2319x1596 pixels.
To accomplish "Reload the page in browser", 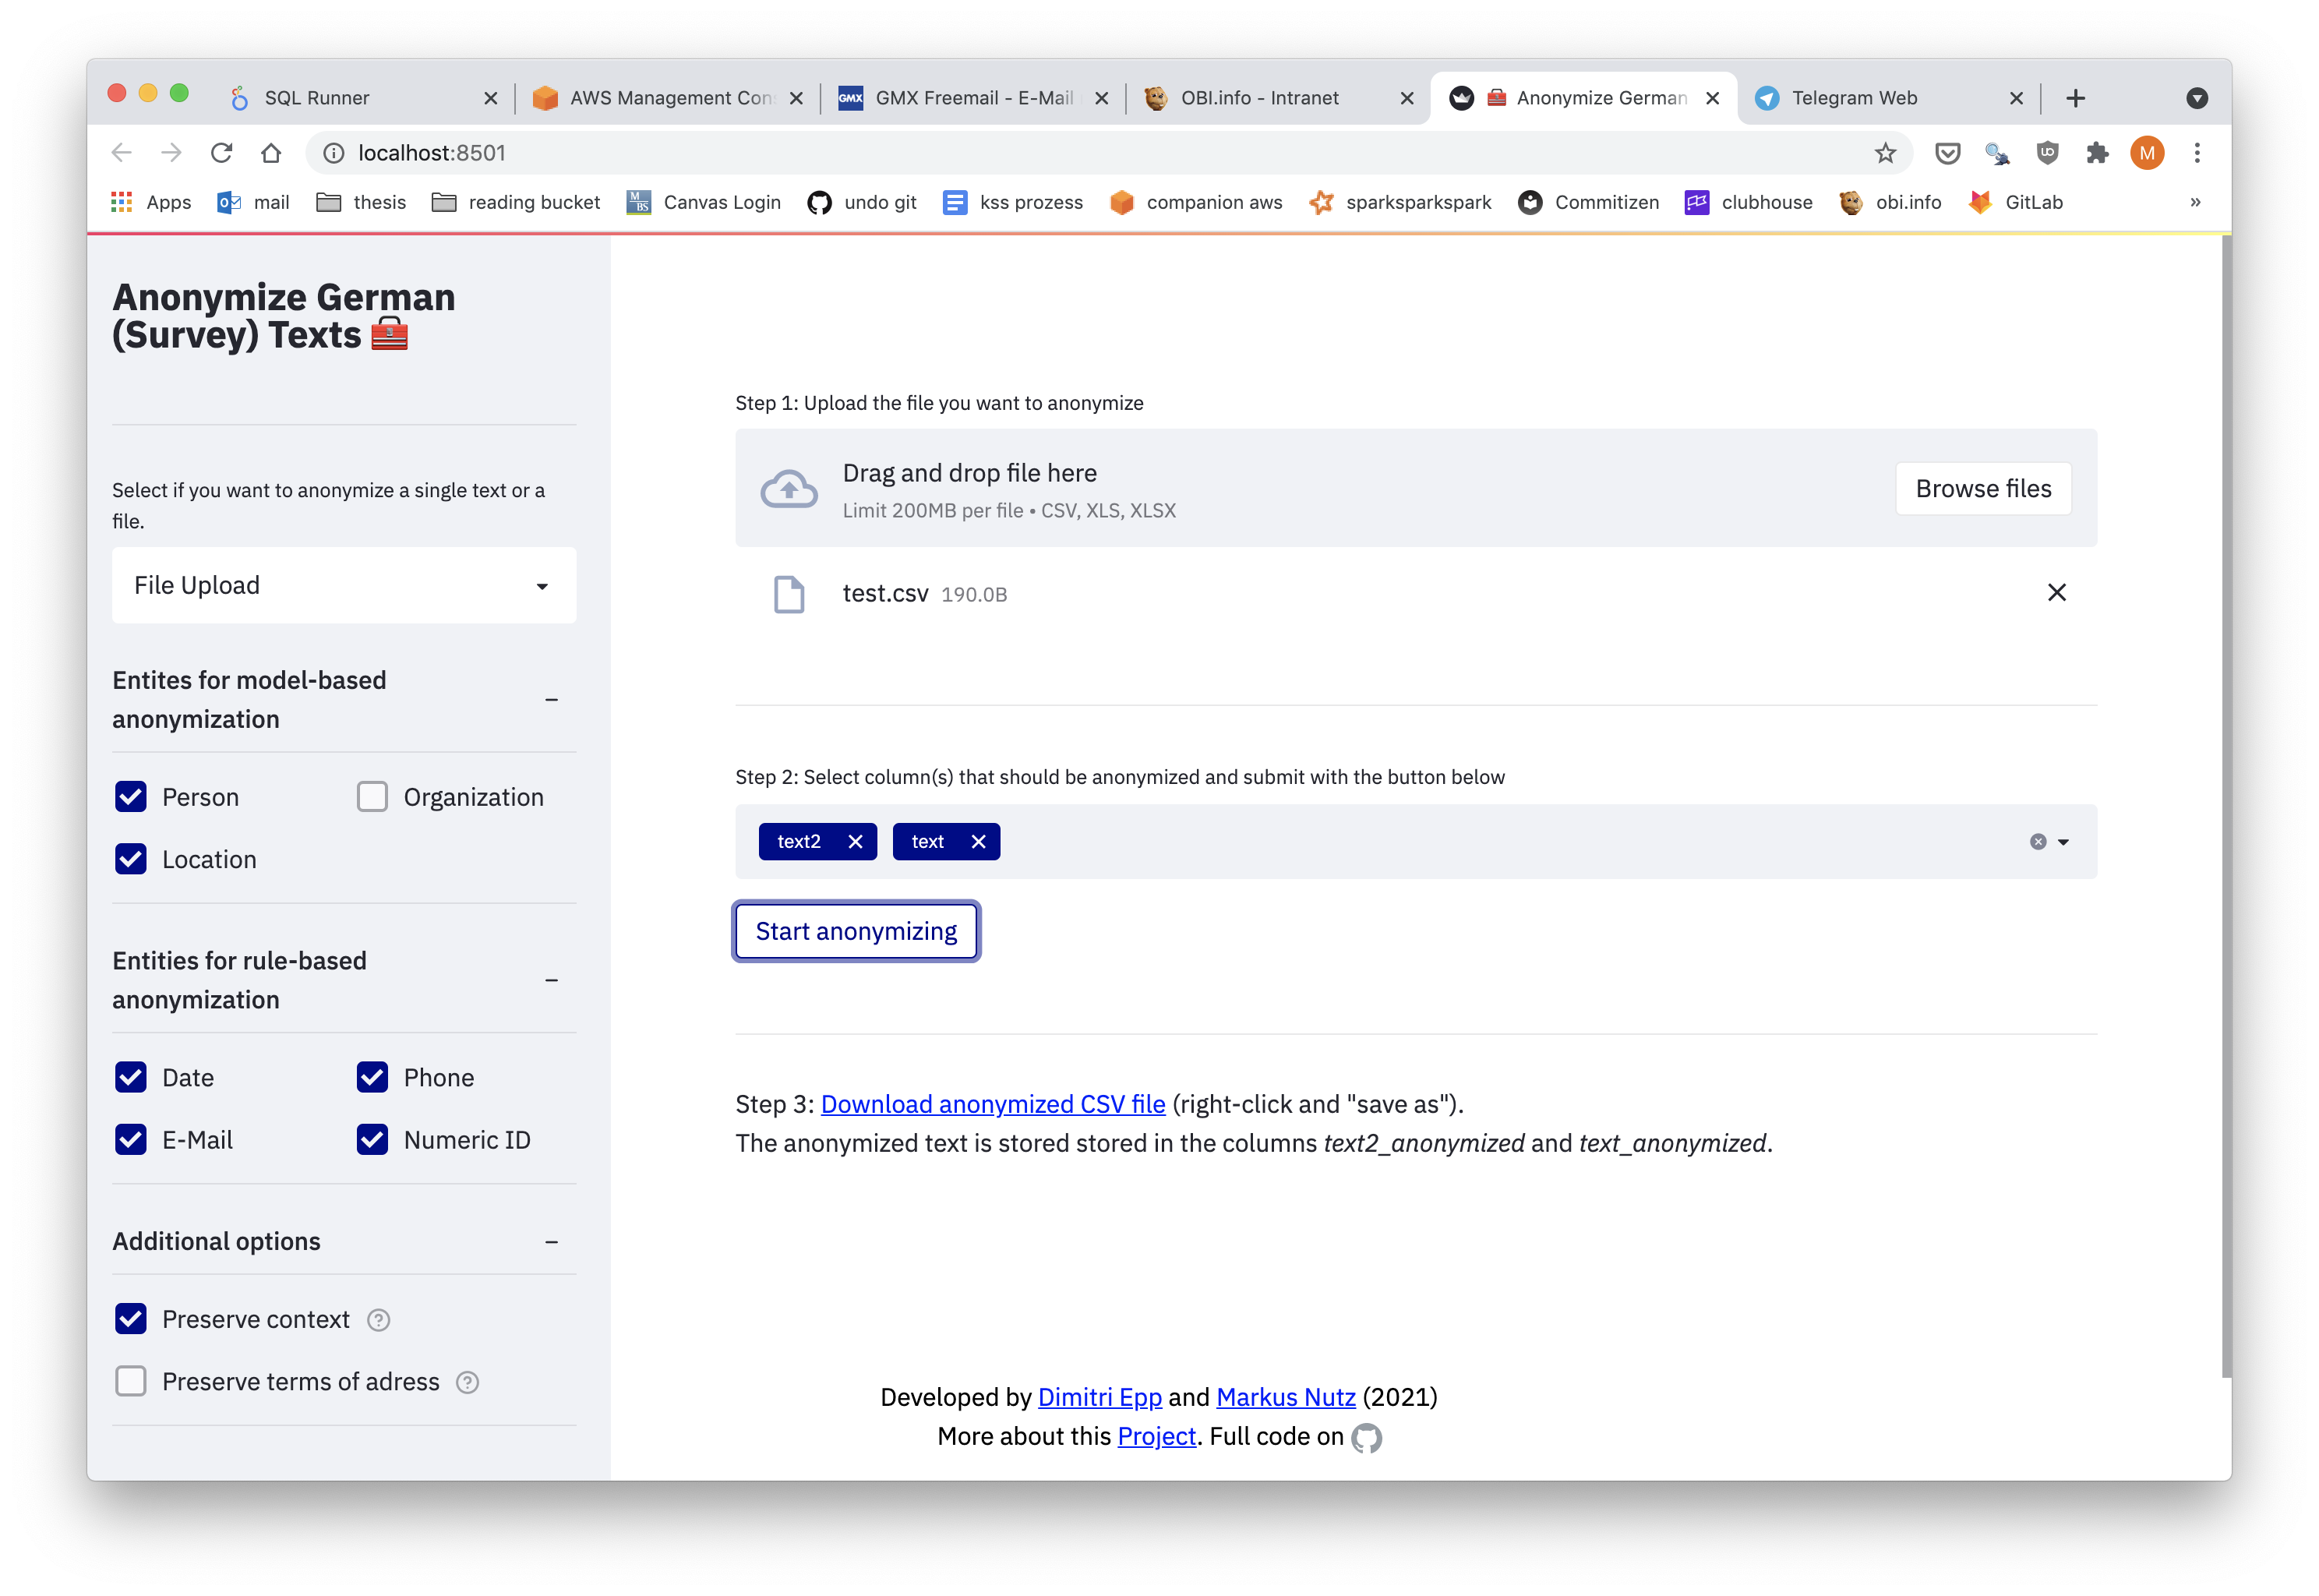I will tap(222, 153).
